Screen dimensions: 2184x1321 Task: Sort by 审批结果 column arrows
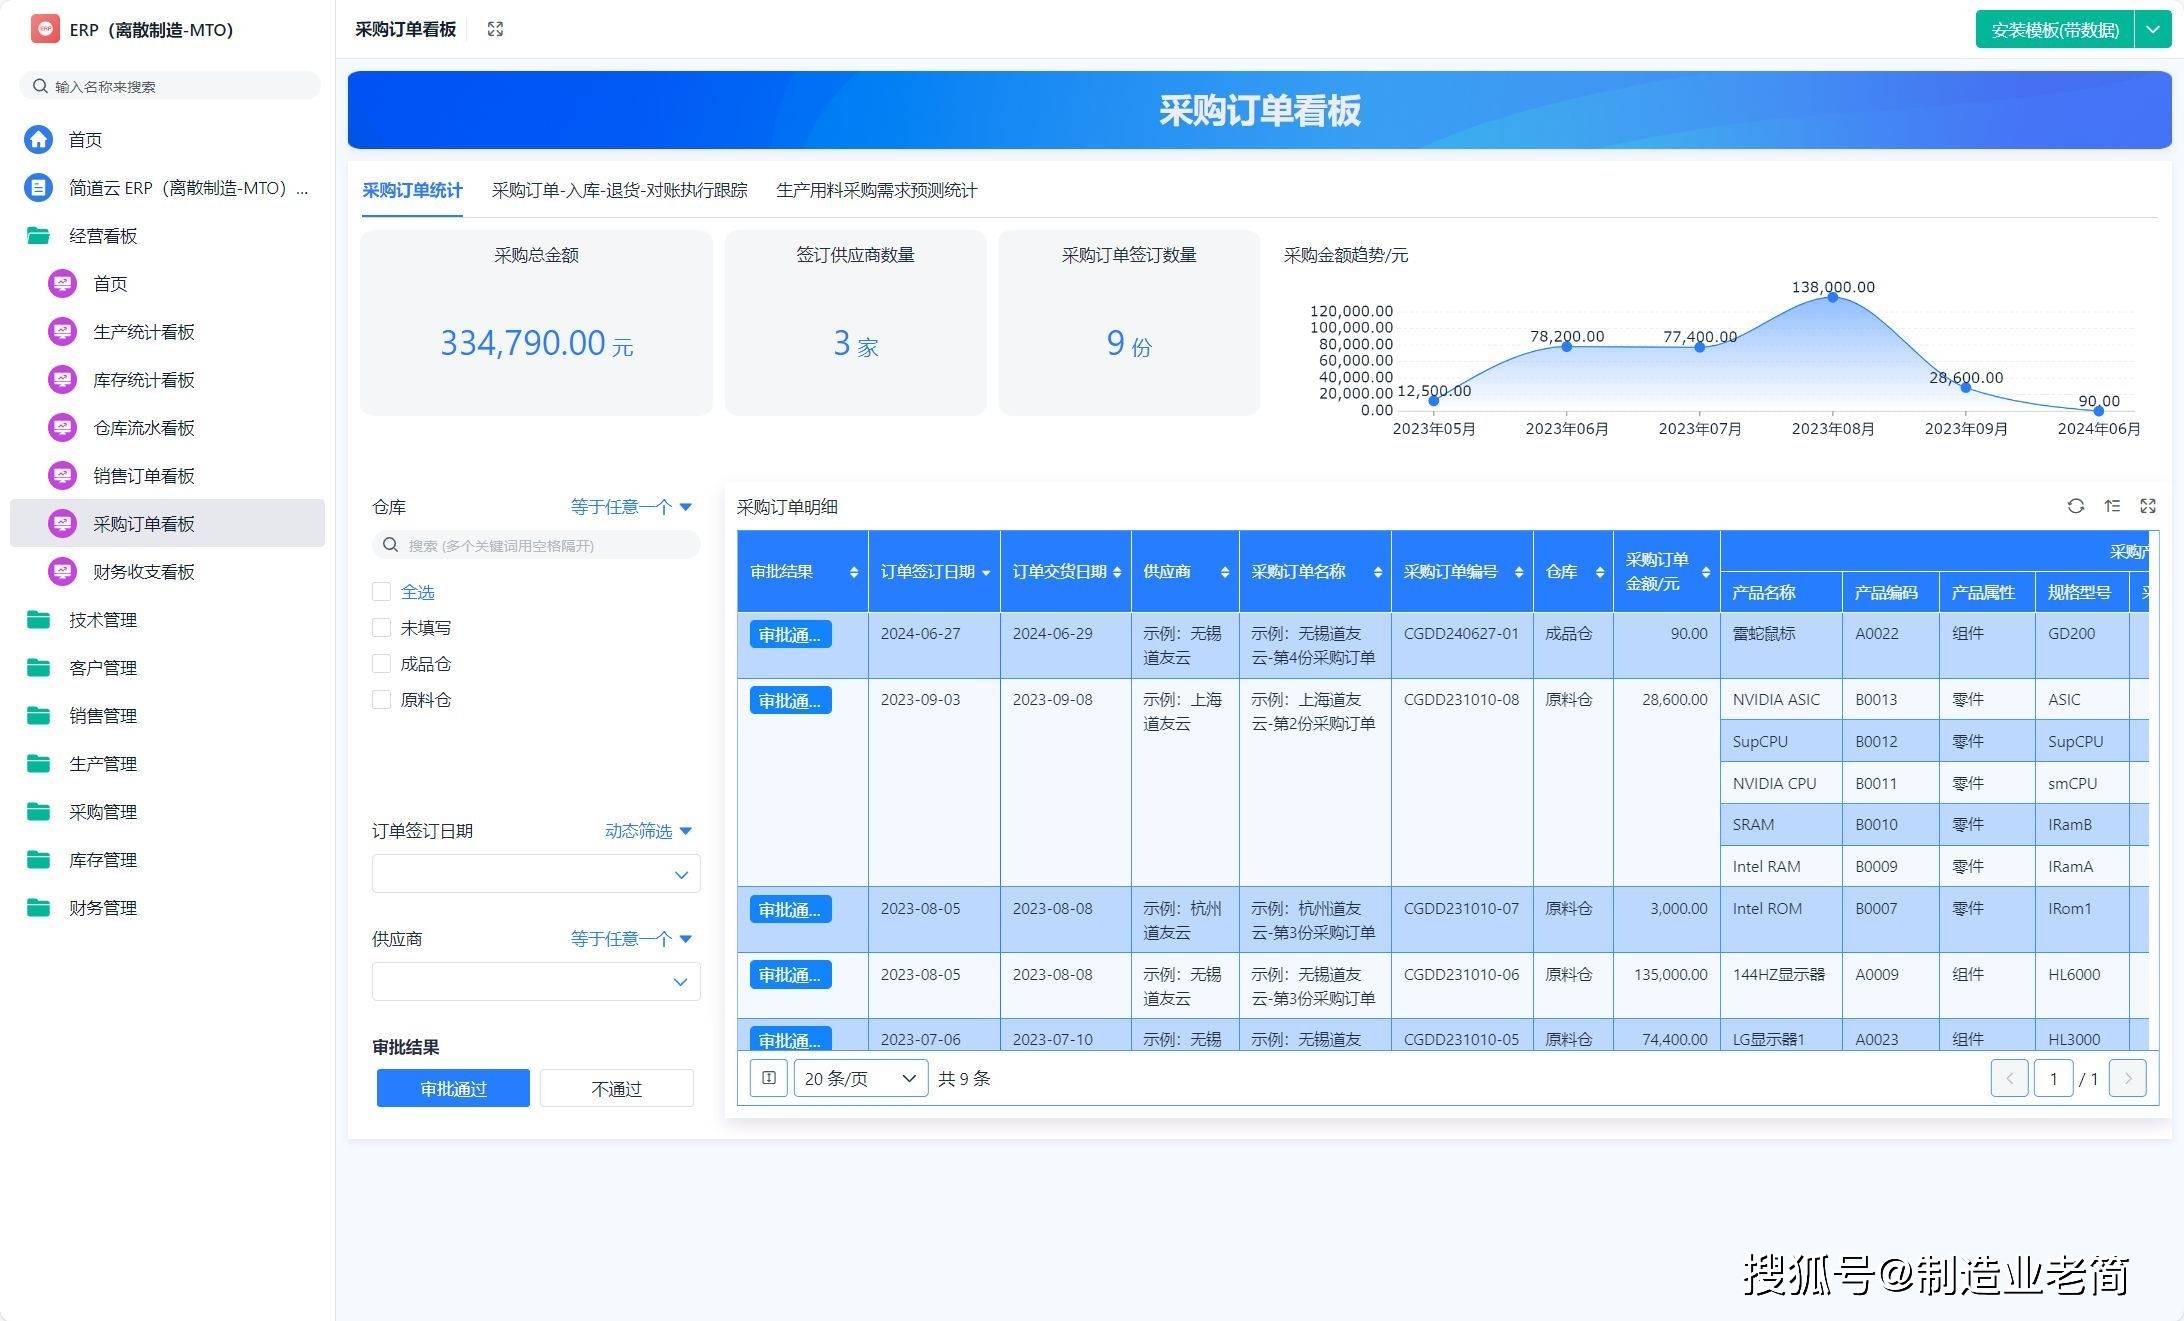[854, 572]
